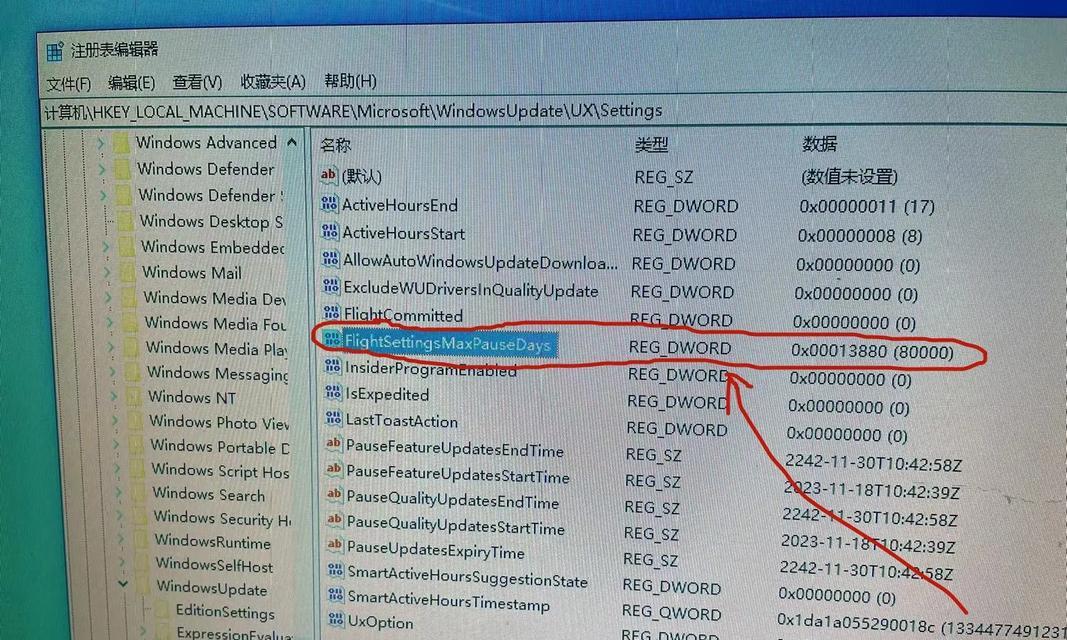Click the Windows Mail folder icon
Viewport: 1067px width, 640px height.
coord(128,272)
